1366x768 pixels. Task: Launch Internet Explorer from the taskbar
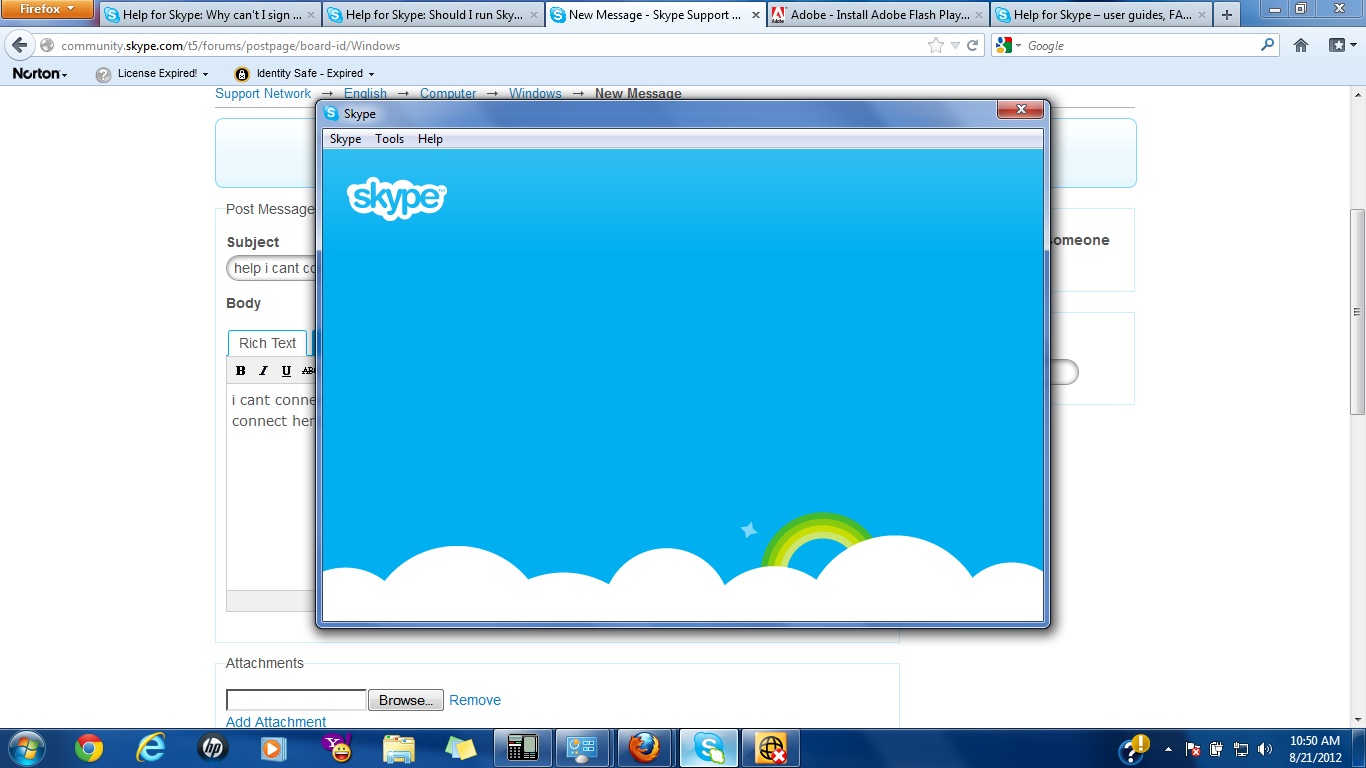click(x=151, y=748)
